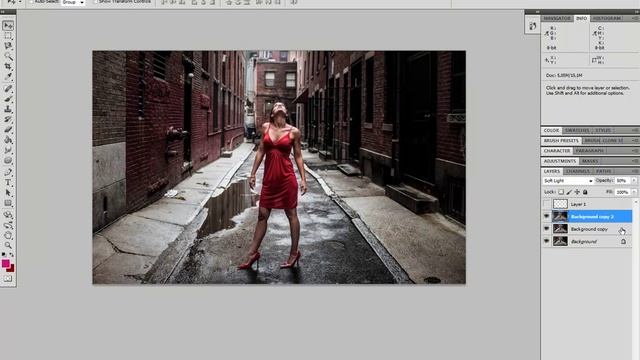Viewport: 640px width, 360px height.
Task: Click the Fill 100% field
Action: coord(622,192)
